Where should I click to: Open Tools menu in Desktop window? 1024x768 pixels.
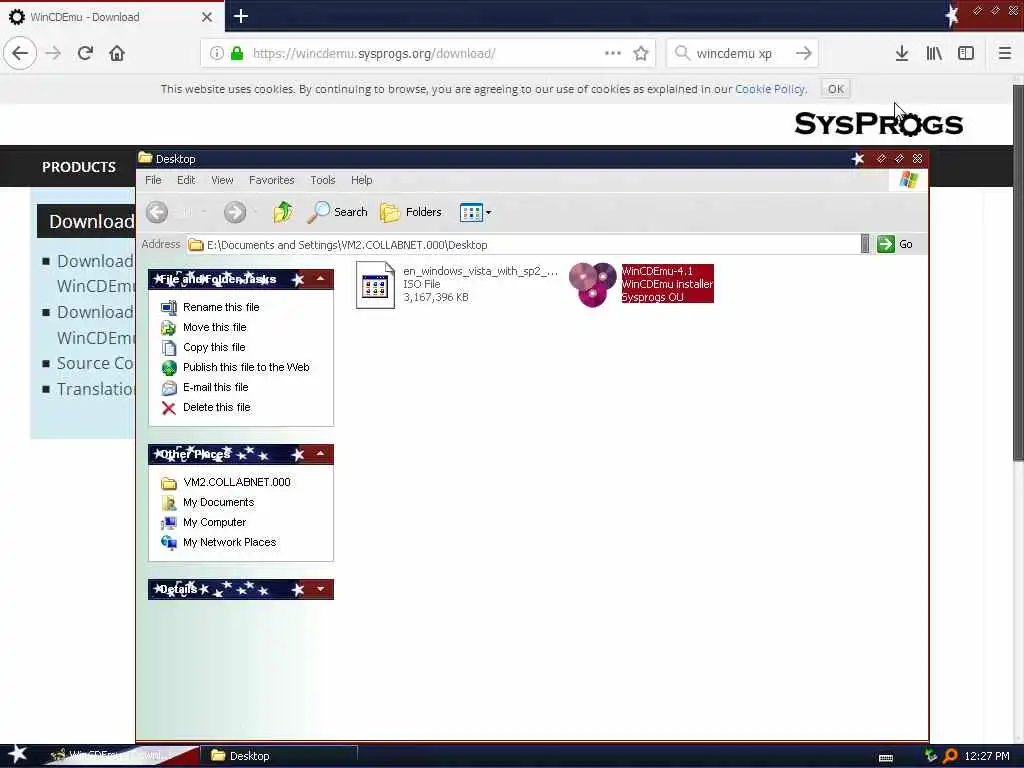pyautogui.click(x=323, y=180)
